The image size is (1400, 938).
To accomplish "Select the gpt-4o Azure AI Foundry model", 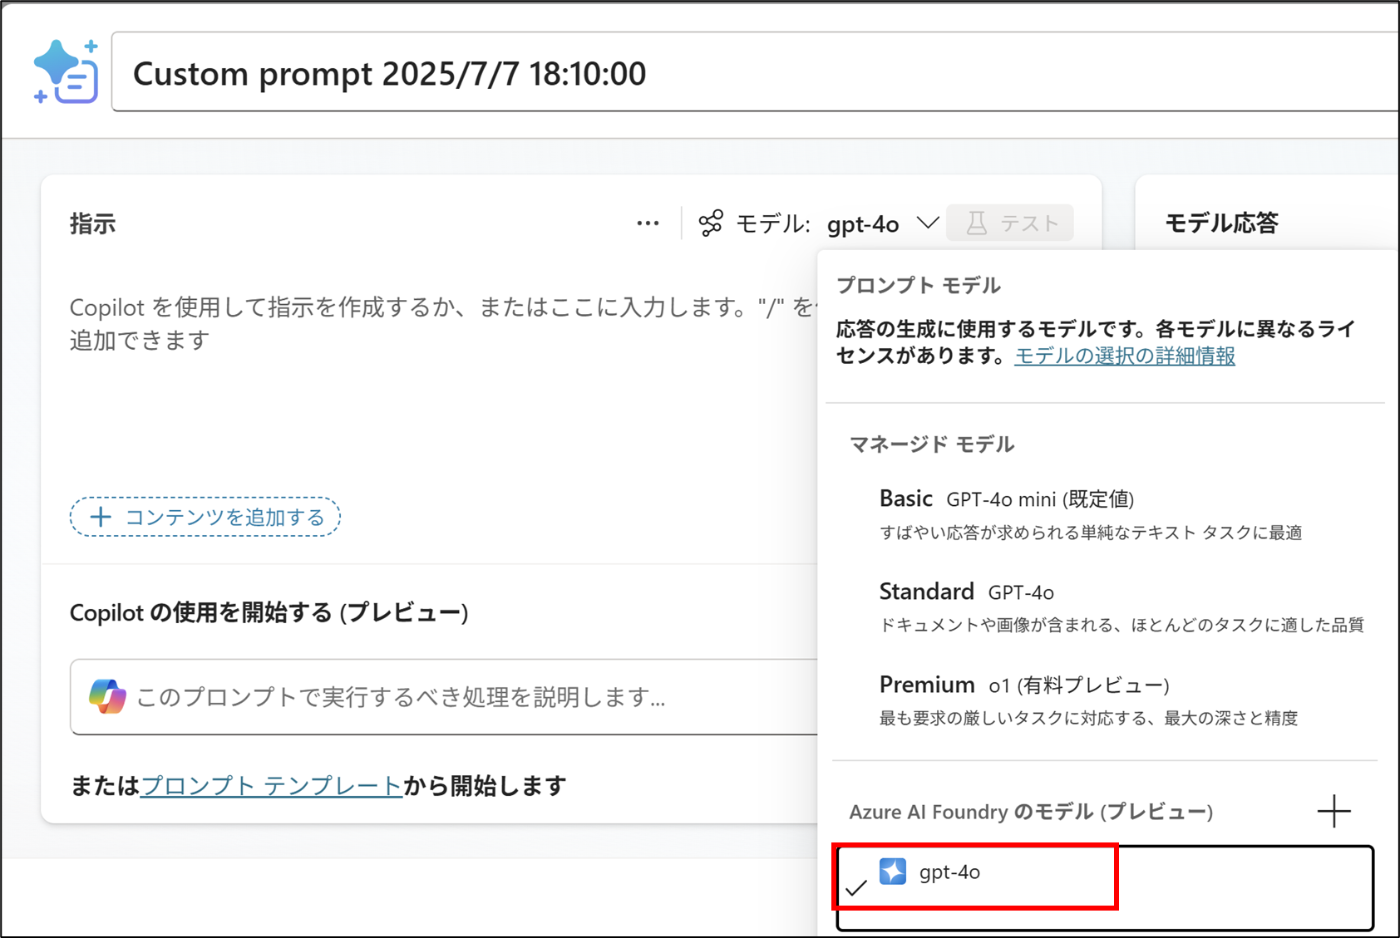I will click(x=1105, y=888).
